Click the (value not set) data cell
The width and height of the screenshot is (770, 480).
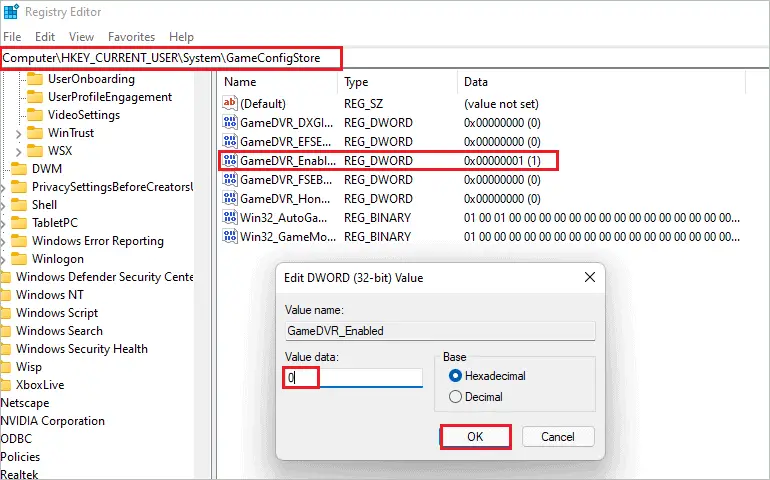click(501, 104)
